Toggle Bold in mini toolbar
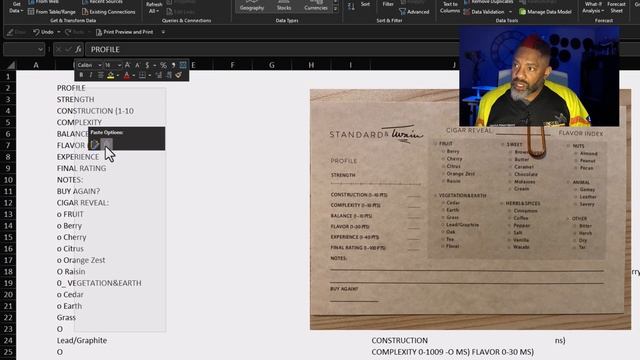Viewport: 640px width, 360px height. [81, 75]
